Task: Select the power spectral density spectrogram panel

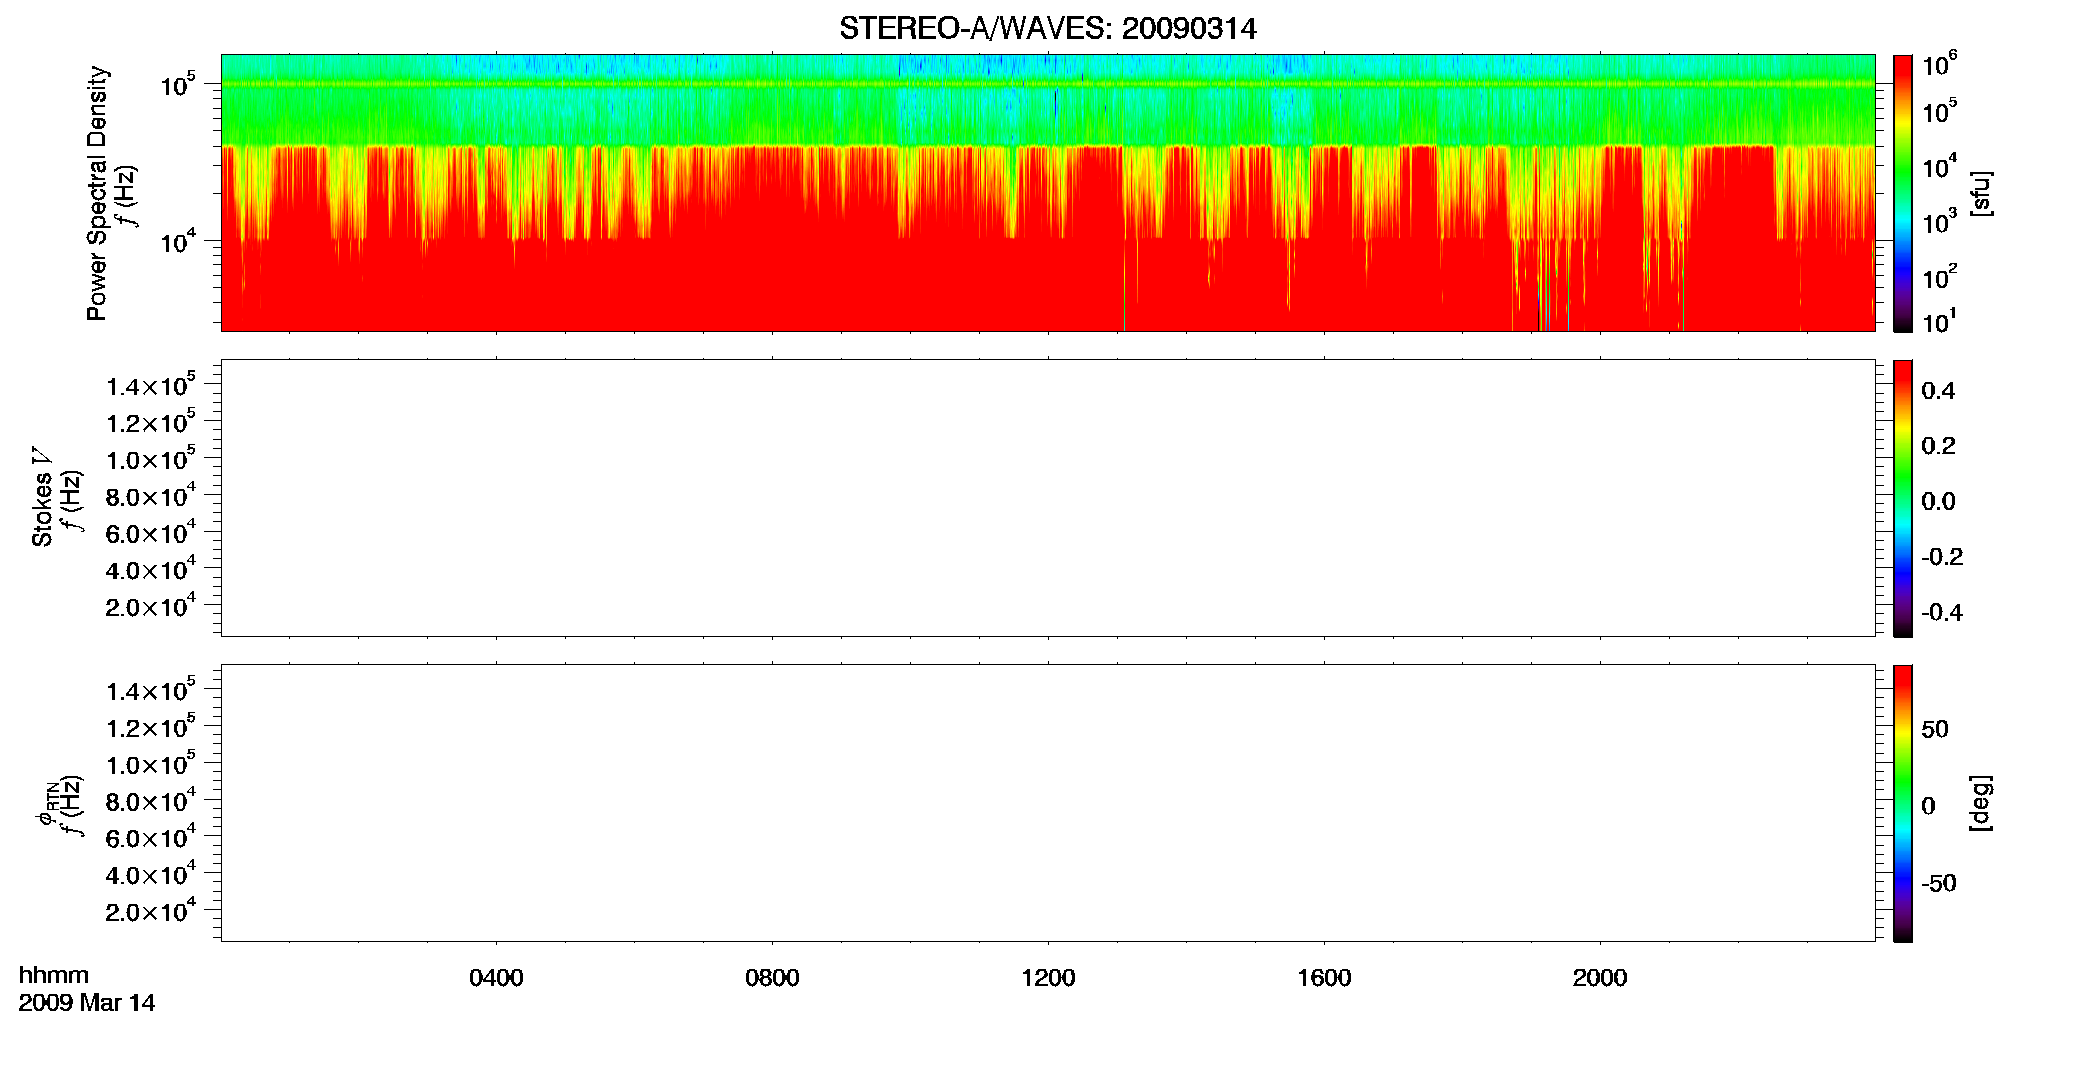Action: tap(1047, 192)
